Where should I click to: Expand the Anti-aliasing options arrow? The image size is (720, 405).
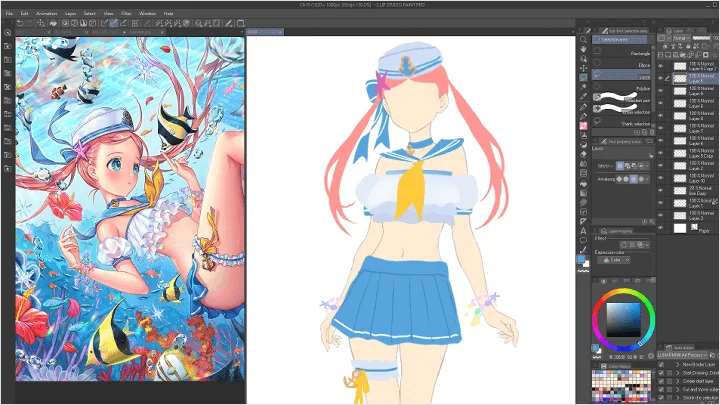(647, 179)
